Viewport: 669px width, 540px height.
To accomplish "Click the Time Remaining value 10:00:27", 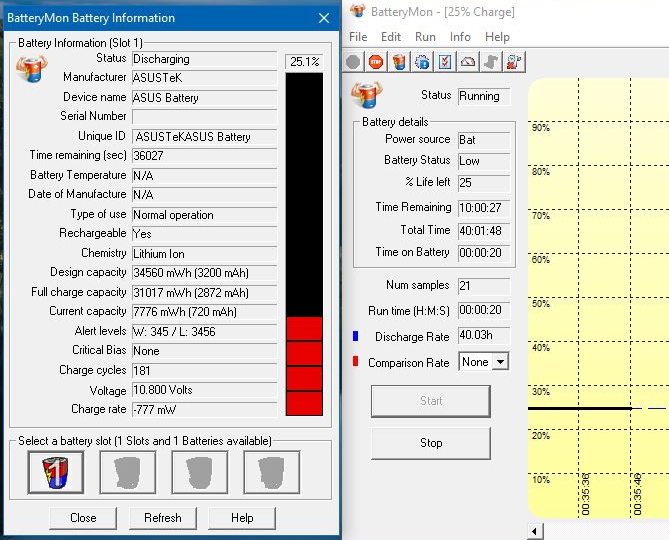I will (484, 208).
